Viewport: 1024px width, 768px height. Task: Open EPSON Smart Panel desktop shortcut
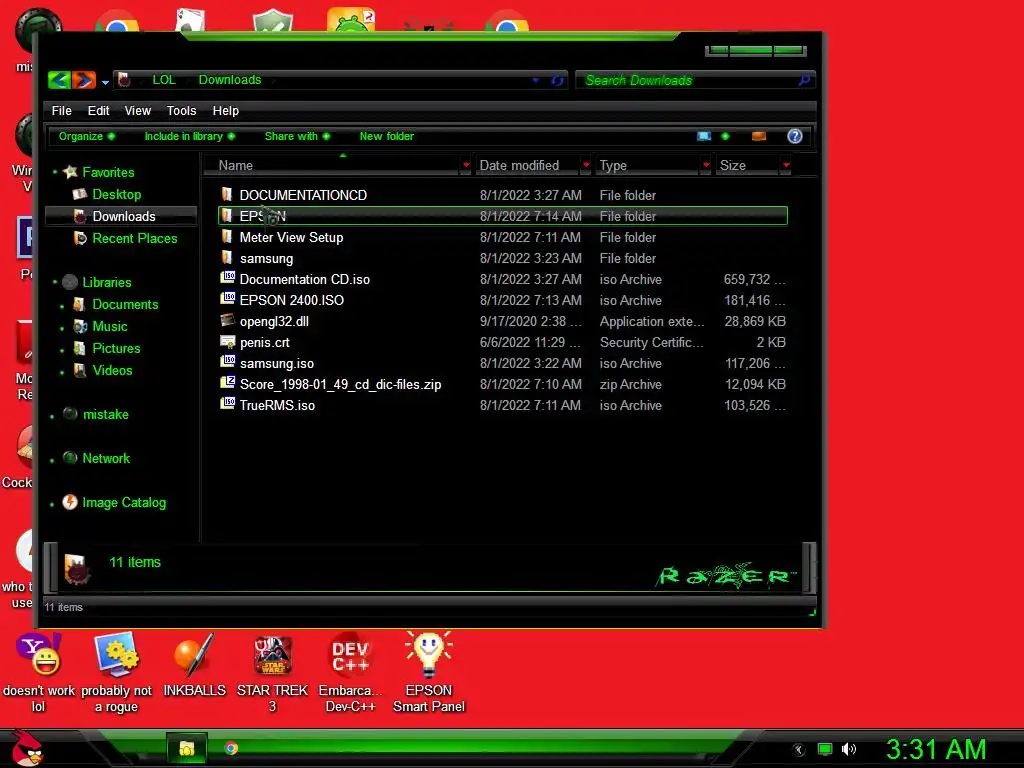(428, 673)
